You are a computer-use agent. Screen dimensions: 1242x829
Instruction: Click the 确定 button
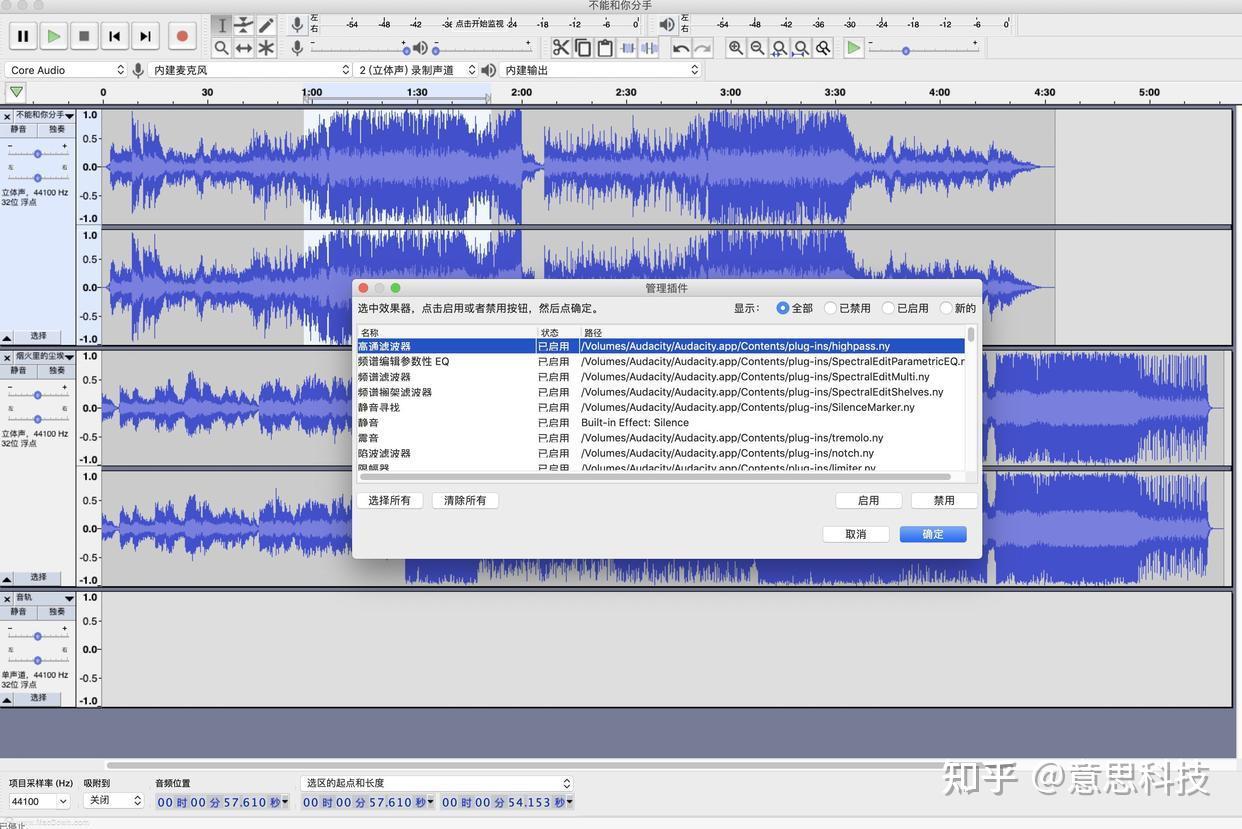tap(932, 534)
